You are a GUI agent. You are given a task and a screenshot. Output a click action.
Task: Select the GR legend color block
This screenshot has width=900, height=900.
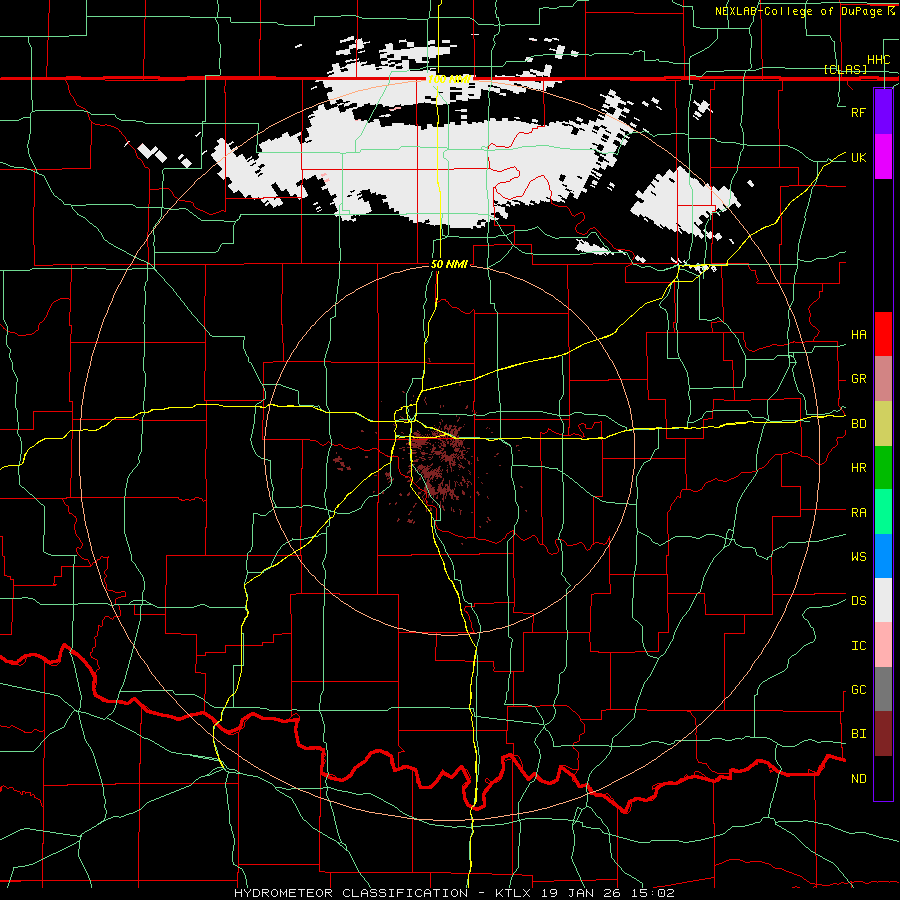(883, 378)
